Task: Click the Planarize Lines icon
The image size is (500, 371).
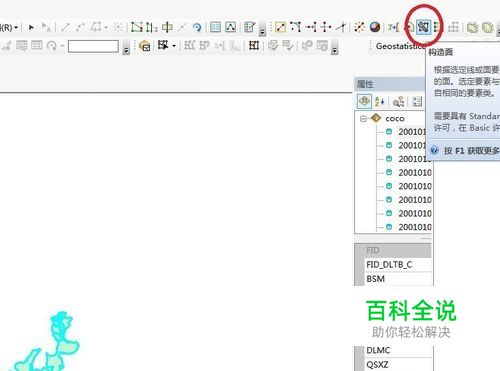Action: [453, 27]
